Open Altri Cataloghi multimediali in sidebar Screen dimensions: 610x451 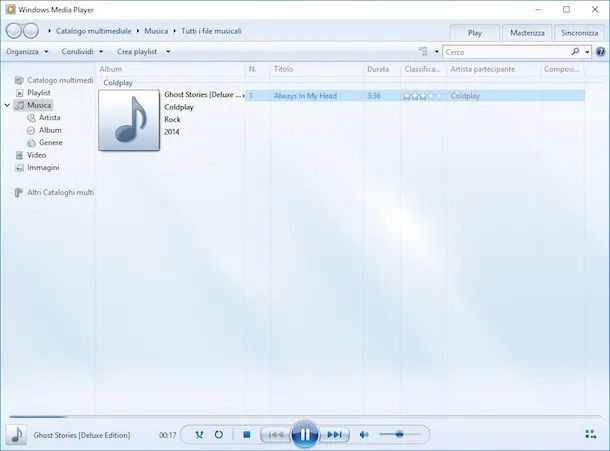pyautogui.click(x=54, y=192)
